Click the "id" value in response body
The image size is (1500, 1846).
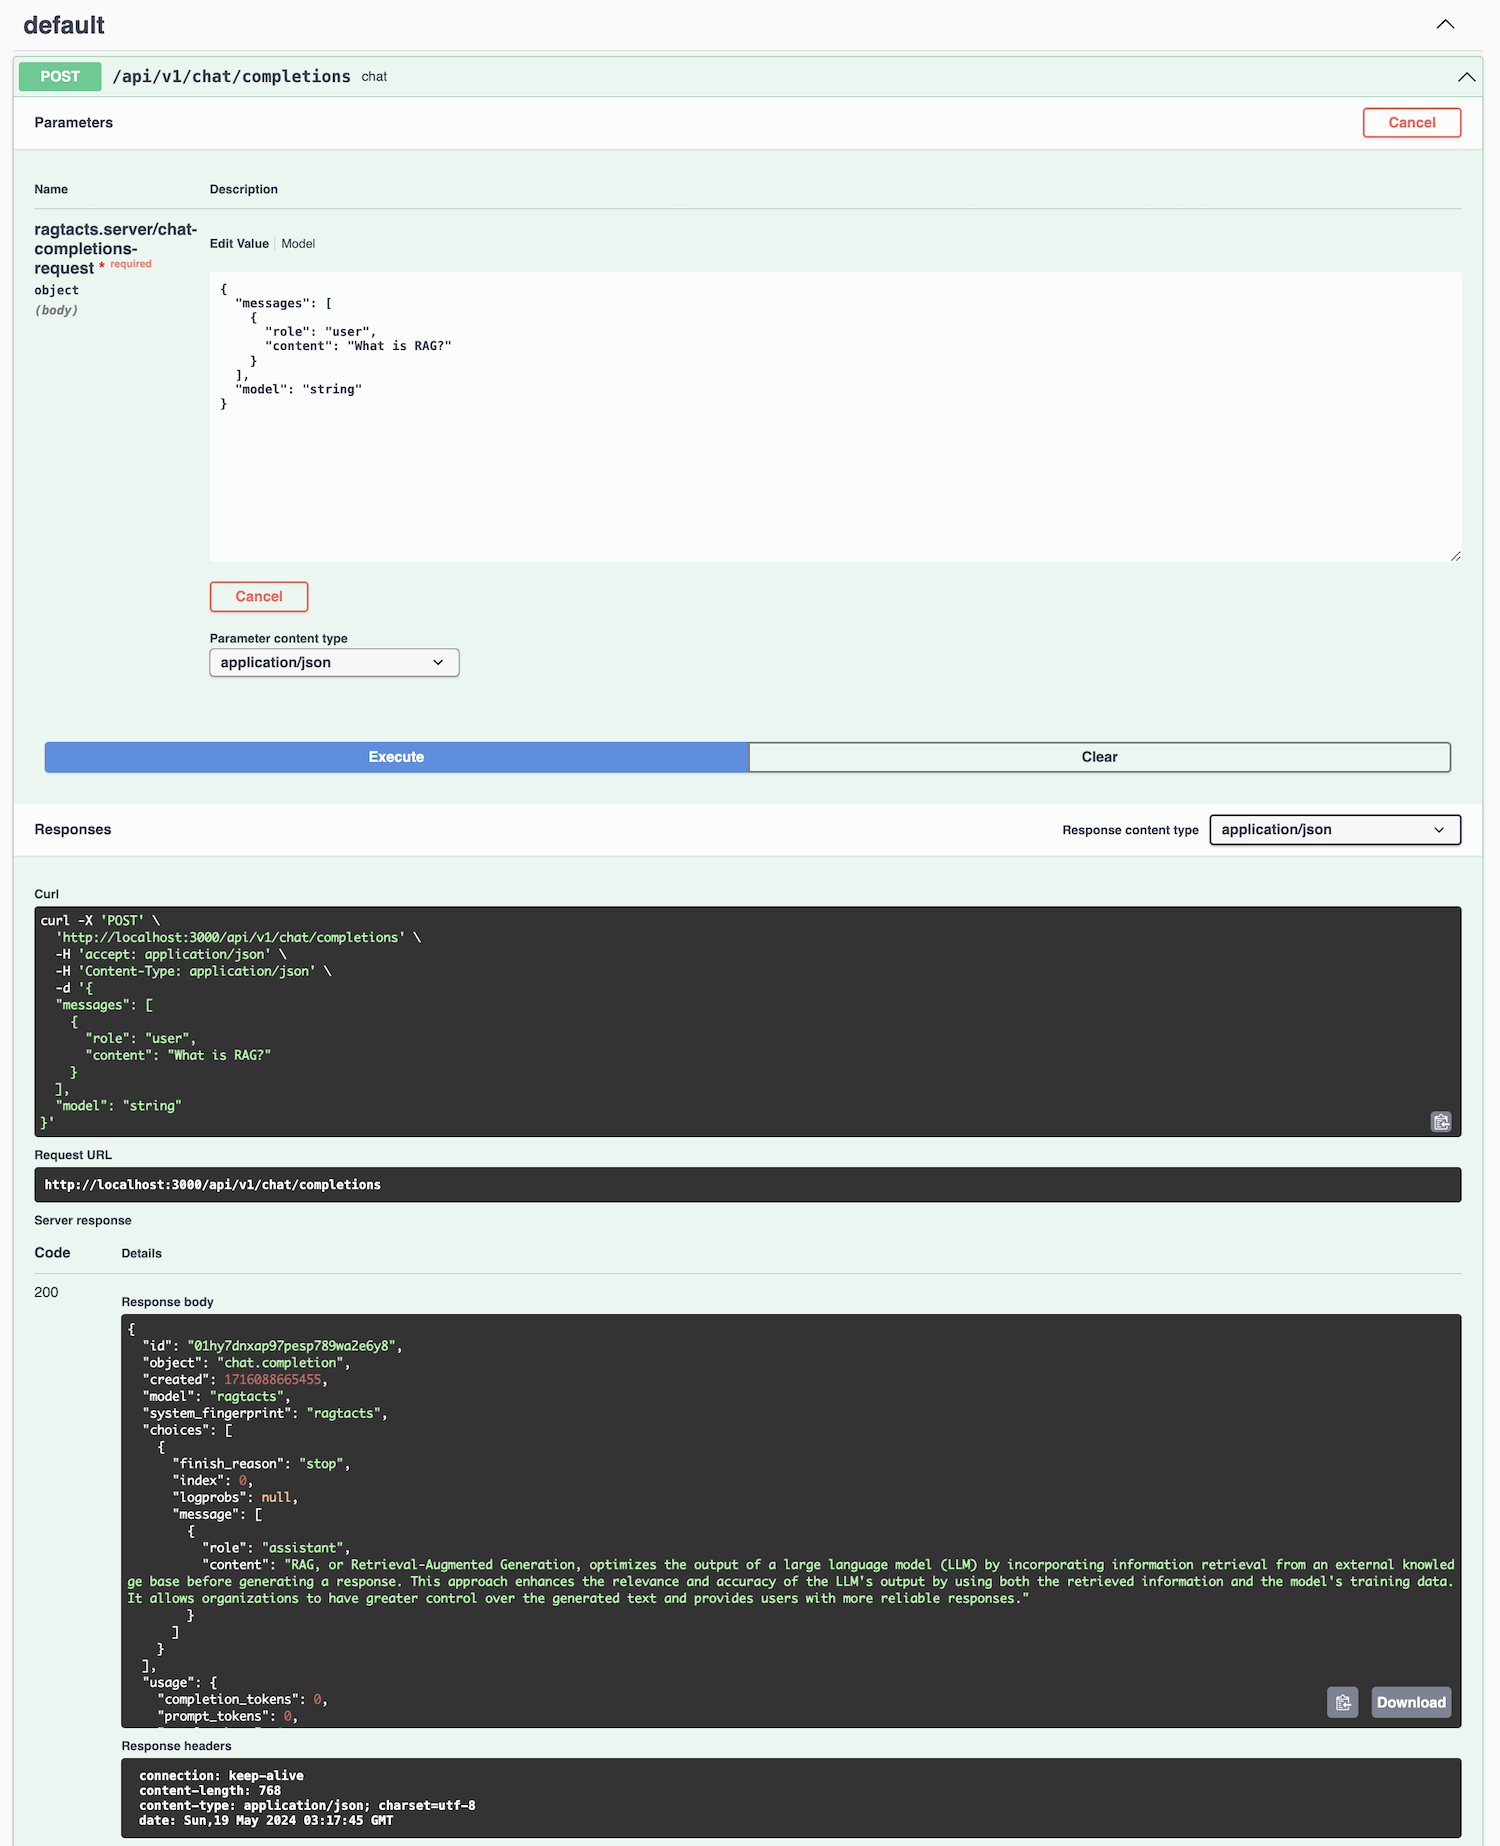tap(290, 1346)
